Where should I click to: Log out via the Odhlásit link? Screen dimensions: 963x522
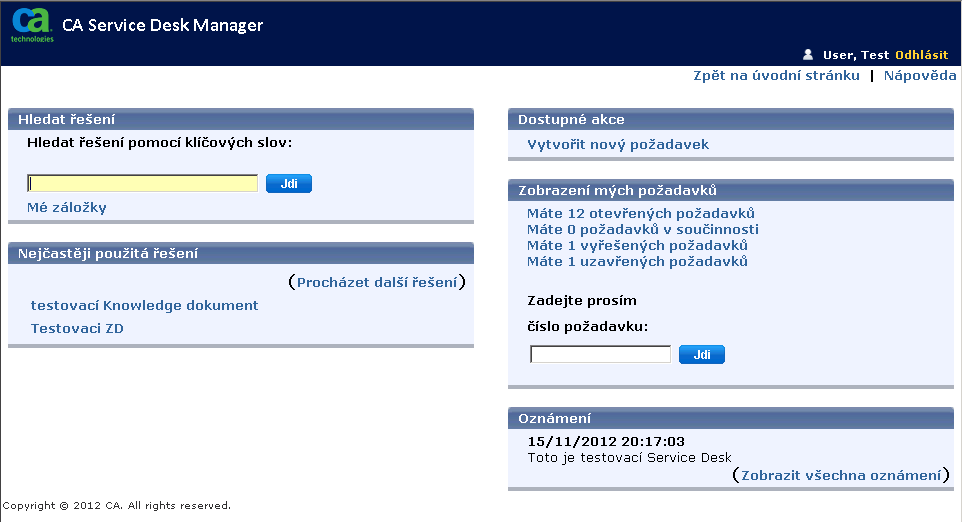[x=921, y=55]
